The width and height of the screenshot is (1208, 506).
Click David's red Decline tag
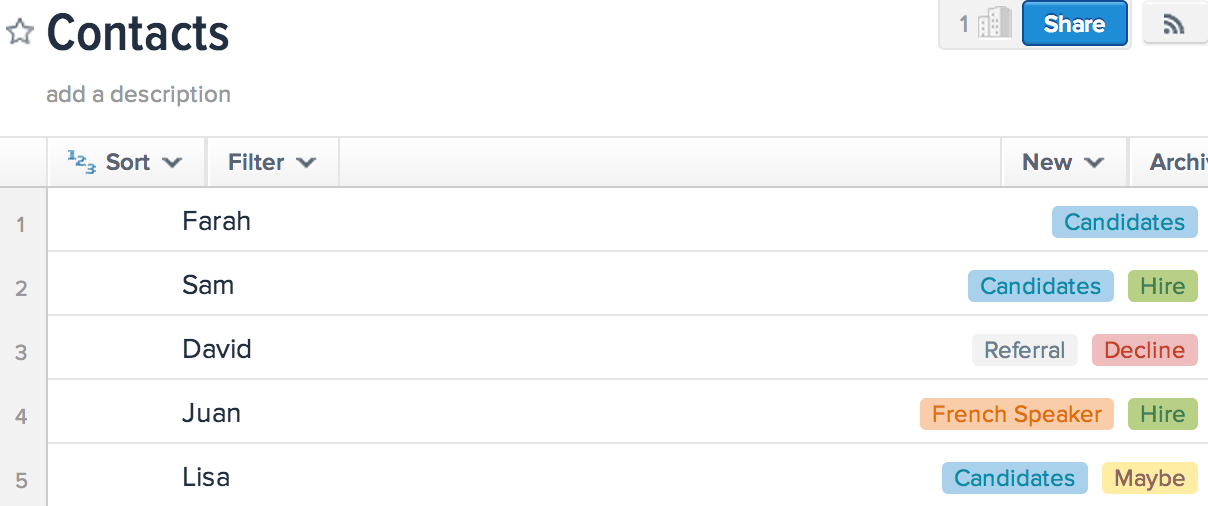[1144, 350]
